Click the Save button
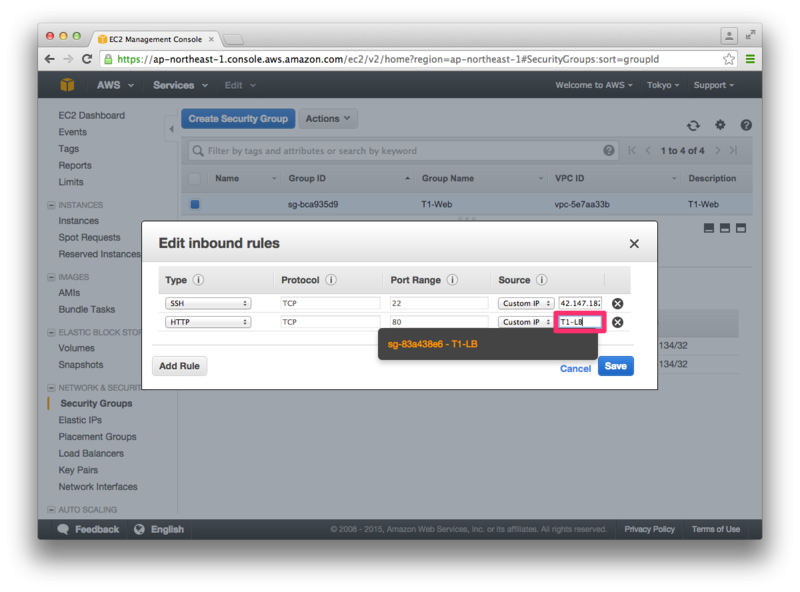This screenshot has width=800, height=592. coord(616,366)
